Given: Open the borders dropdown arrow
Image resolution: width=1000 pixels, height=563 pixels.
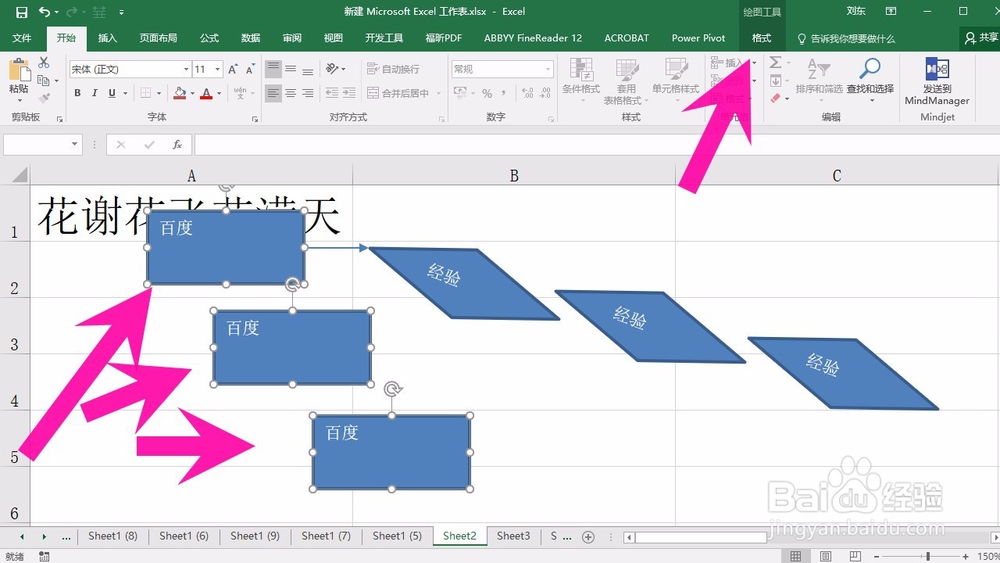Looking at the screenshot, I should (x=159, y=94).
